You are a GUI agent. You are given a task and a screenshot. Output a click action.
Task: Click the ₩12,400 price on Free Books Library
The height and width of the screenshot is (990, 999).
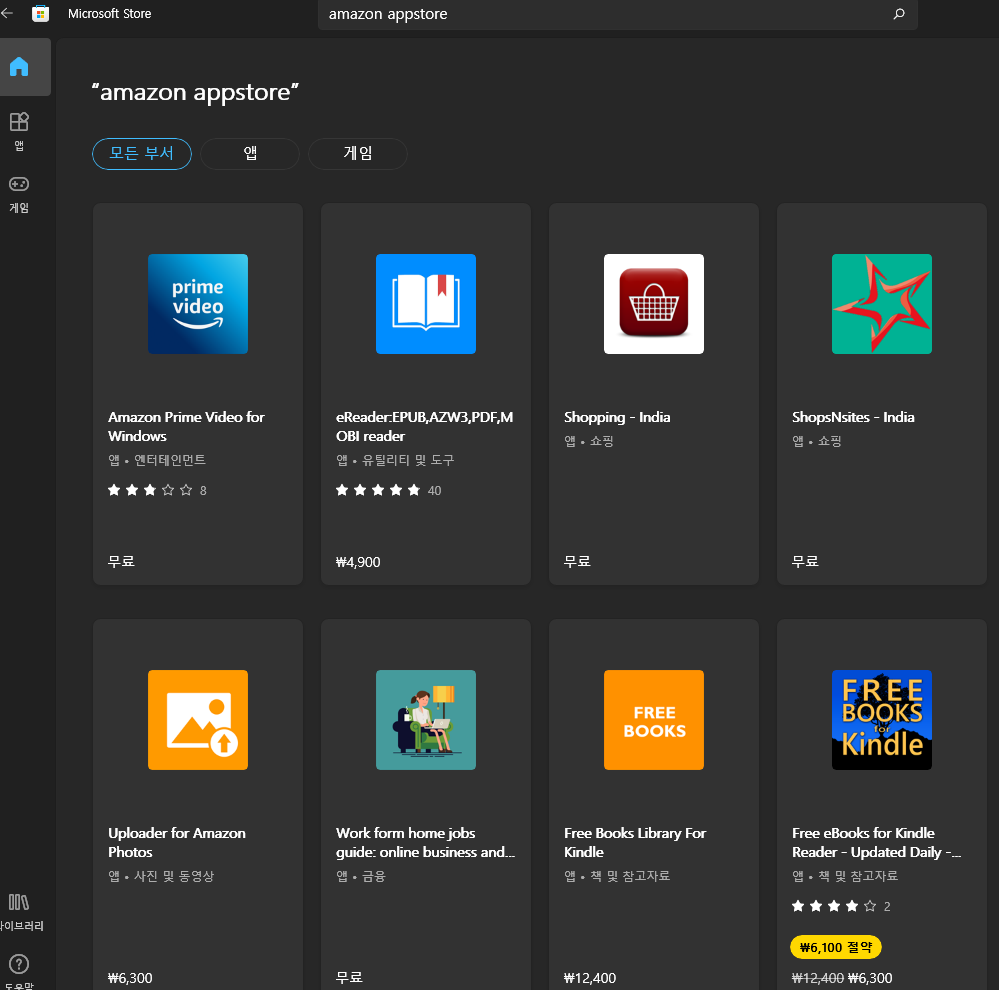(590, 978)
